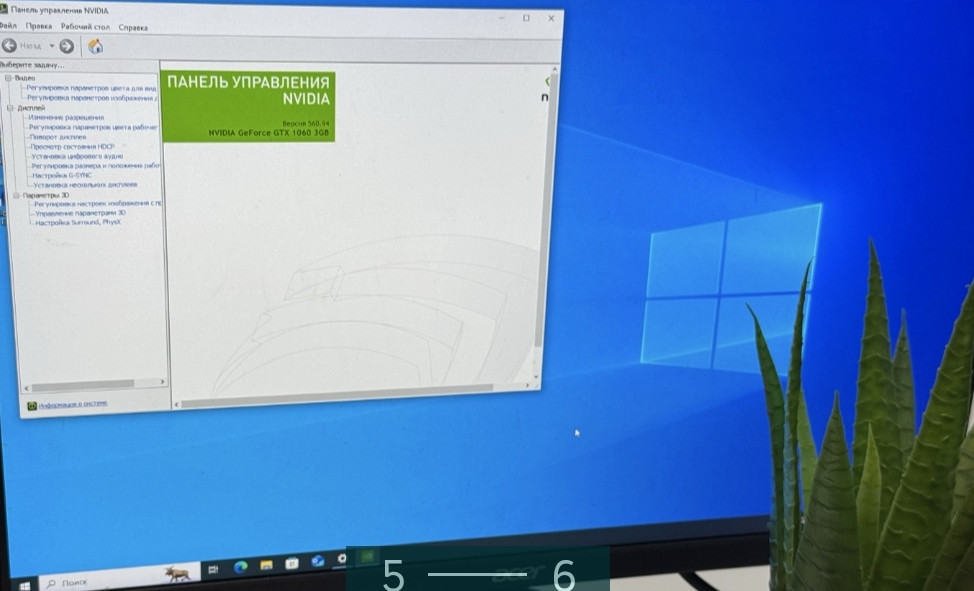Collapse the Видео tree section
The height and width of the screenshot is (591, 974).
pyautogui.click(x=8, y=78)
